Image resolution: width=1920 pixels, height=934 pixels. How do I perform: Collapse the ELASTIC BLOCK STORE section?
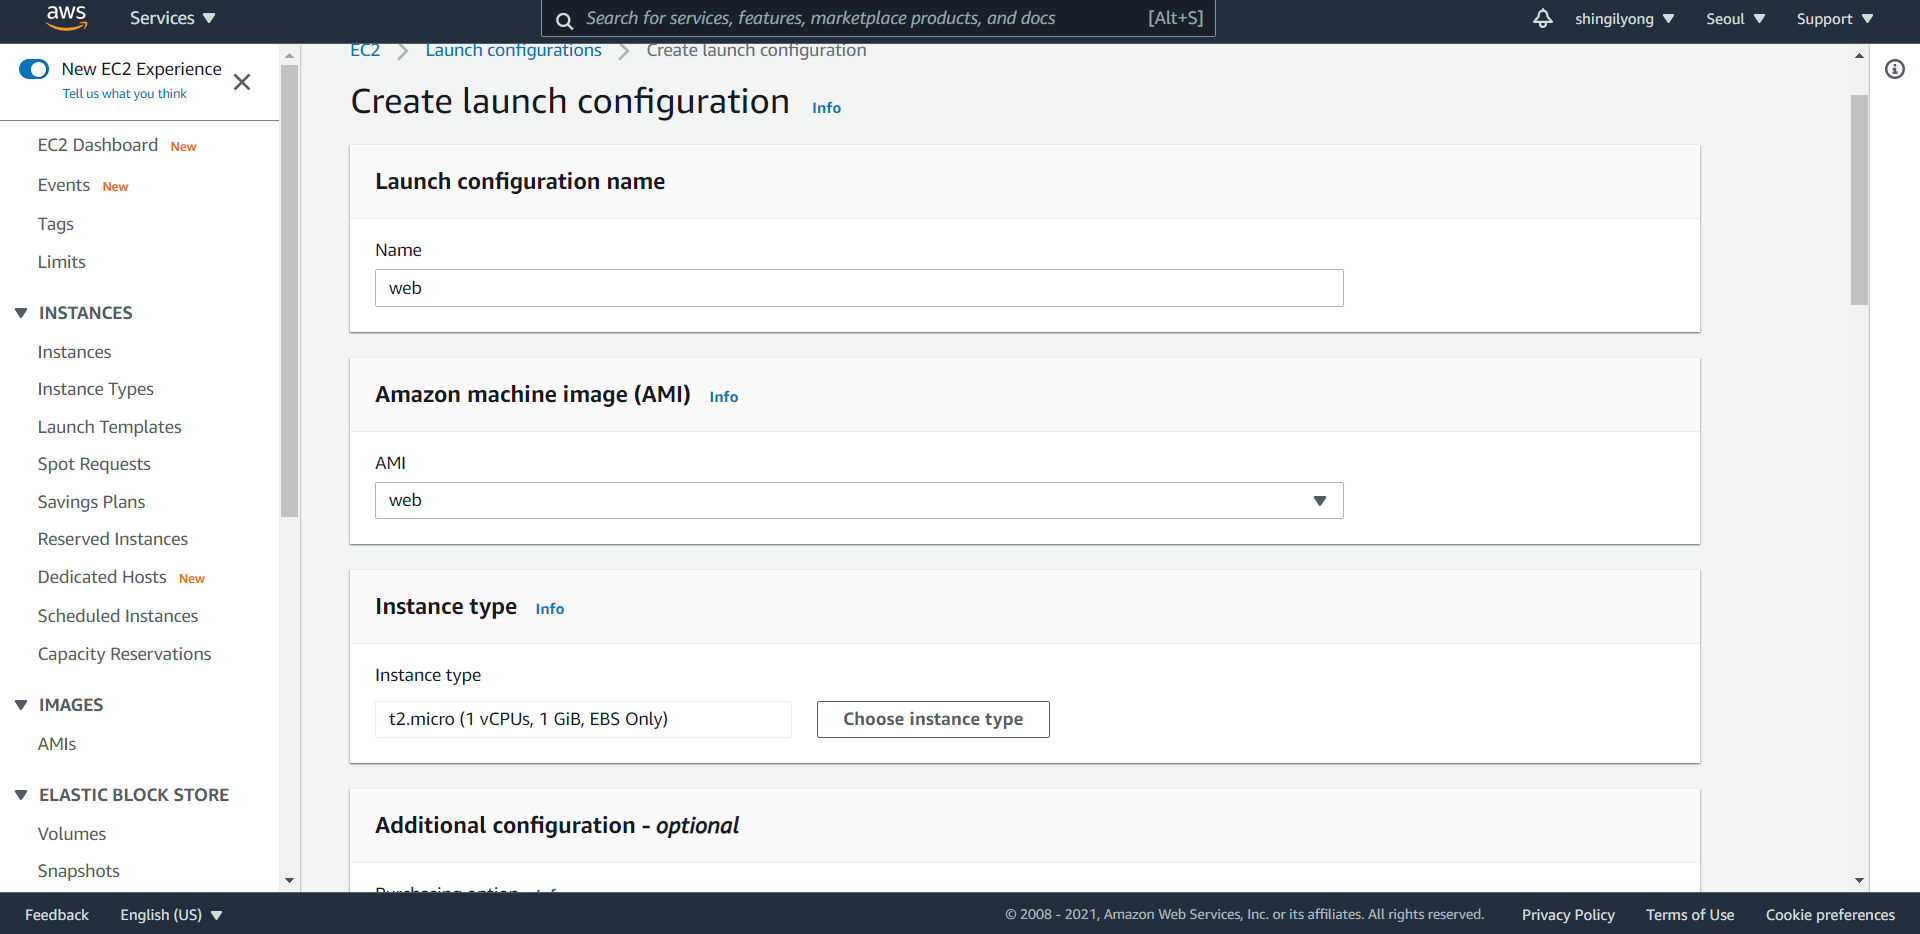pyautogui.click(x=21, y=795)
